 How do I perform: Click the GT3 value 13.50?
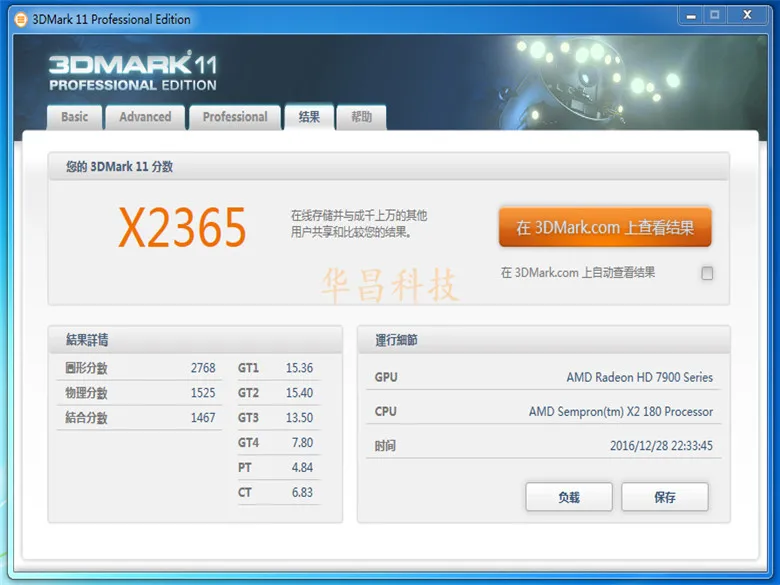click(299, 418)
